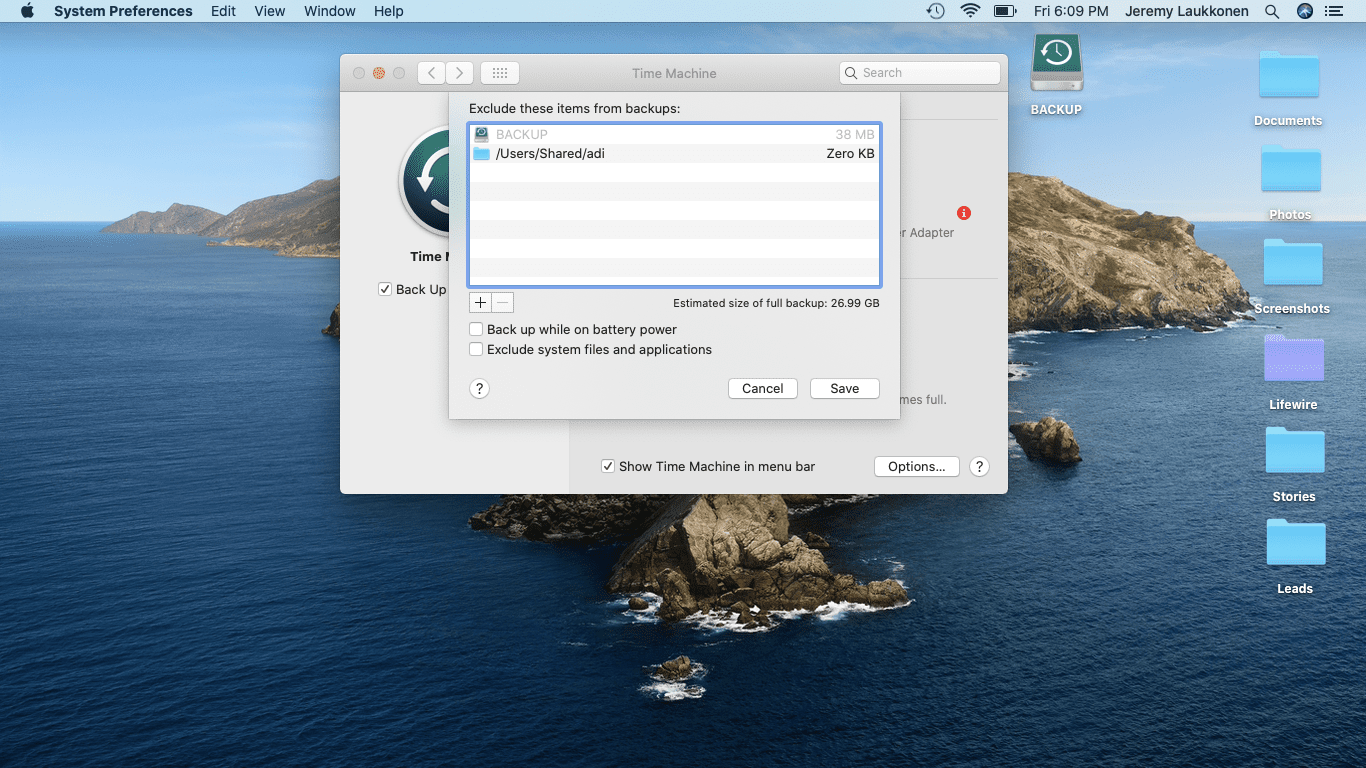The height and width of the screenshot is (768, 1366).
Task: Open help button next to Options
Action: point(980,466)
